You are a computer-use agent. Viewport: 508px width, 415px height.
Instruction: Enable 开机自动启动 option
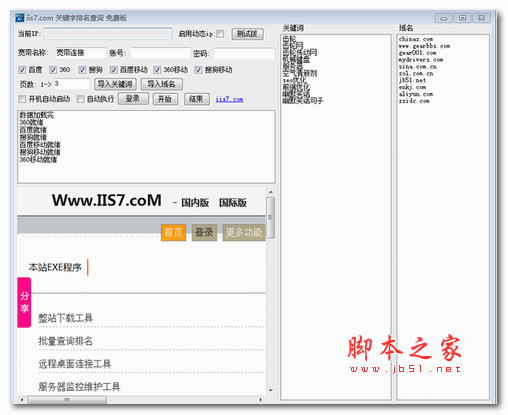[22, 99]
